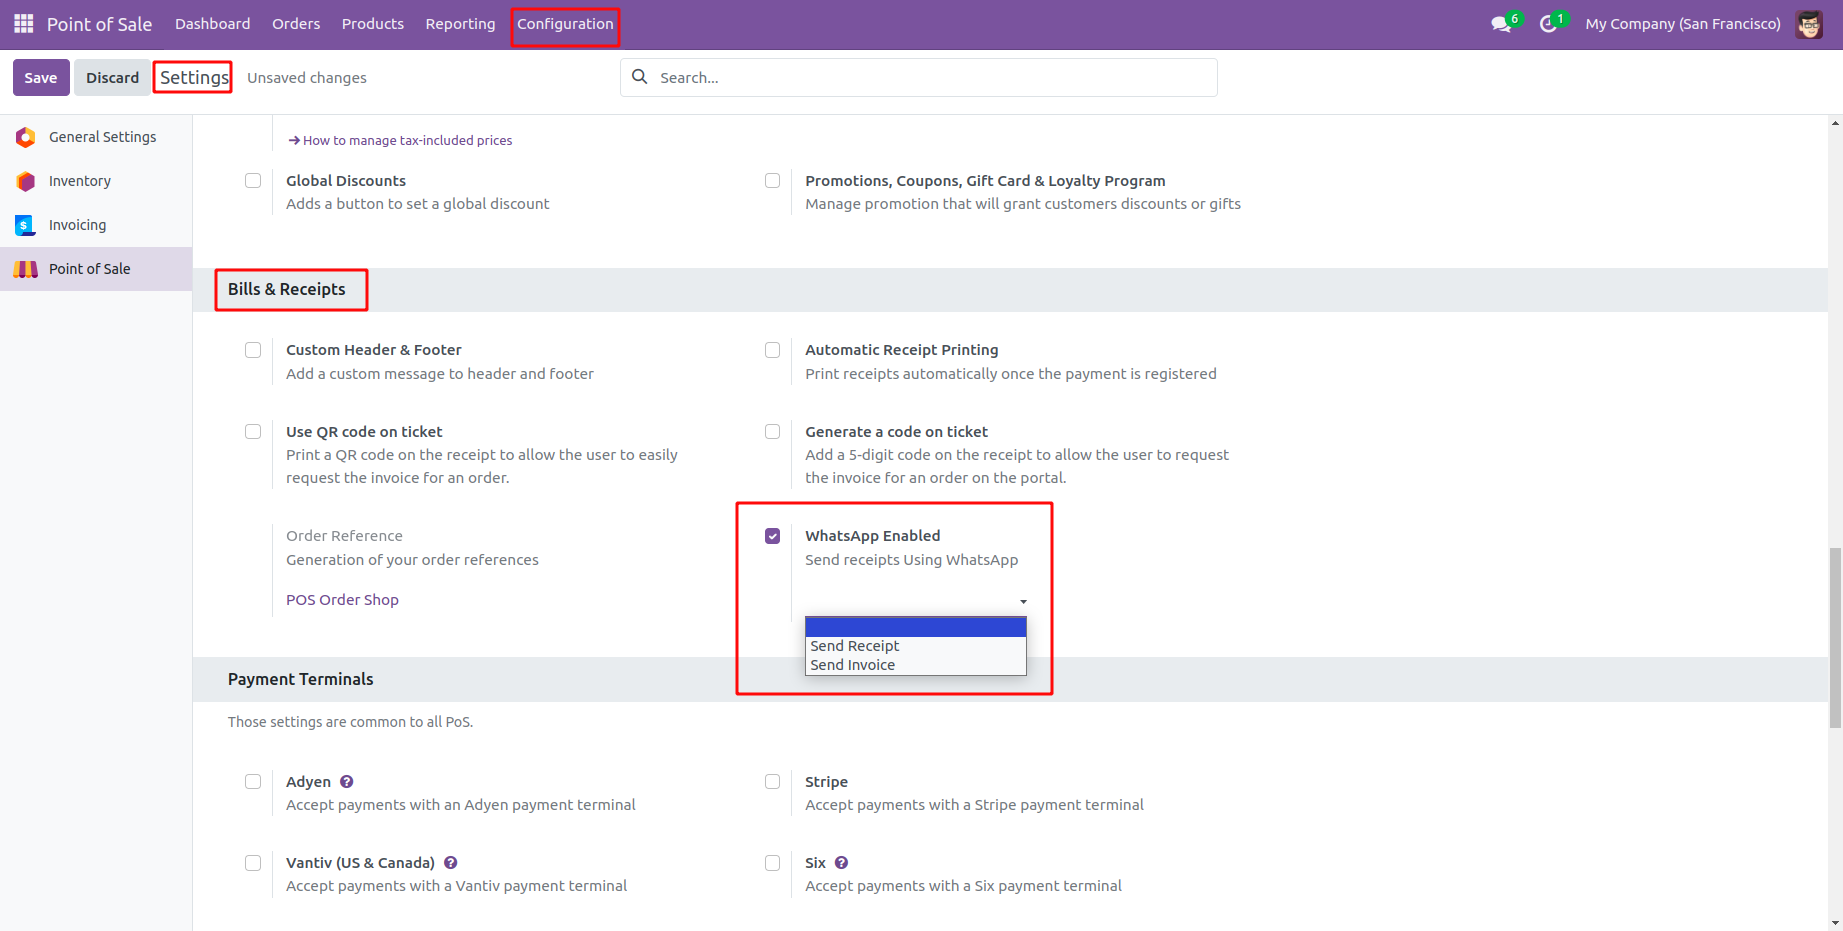Open the Products menu

[373, 24]
